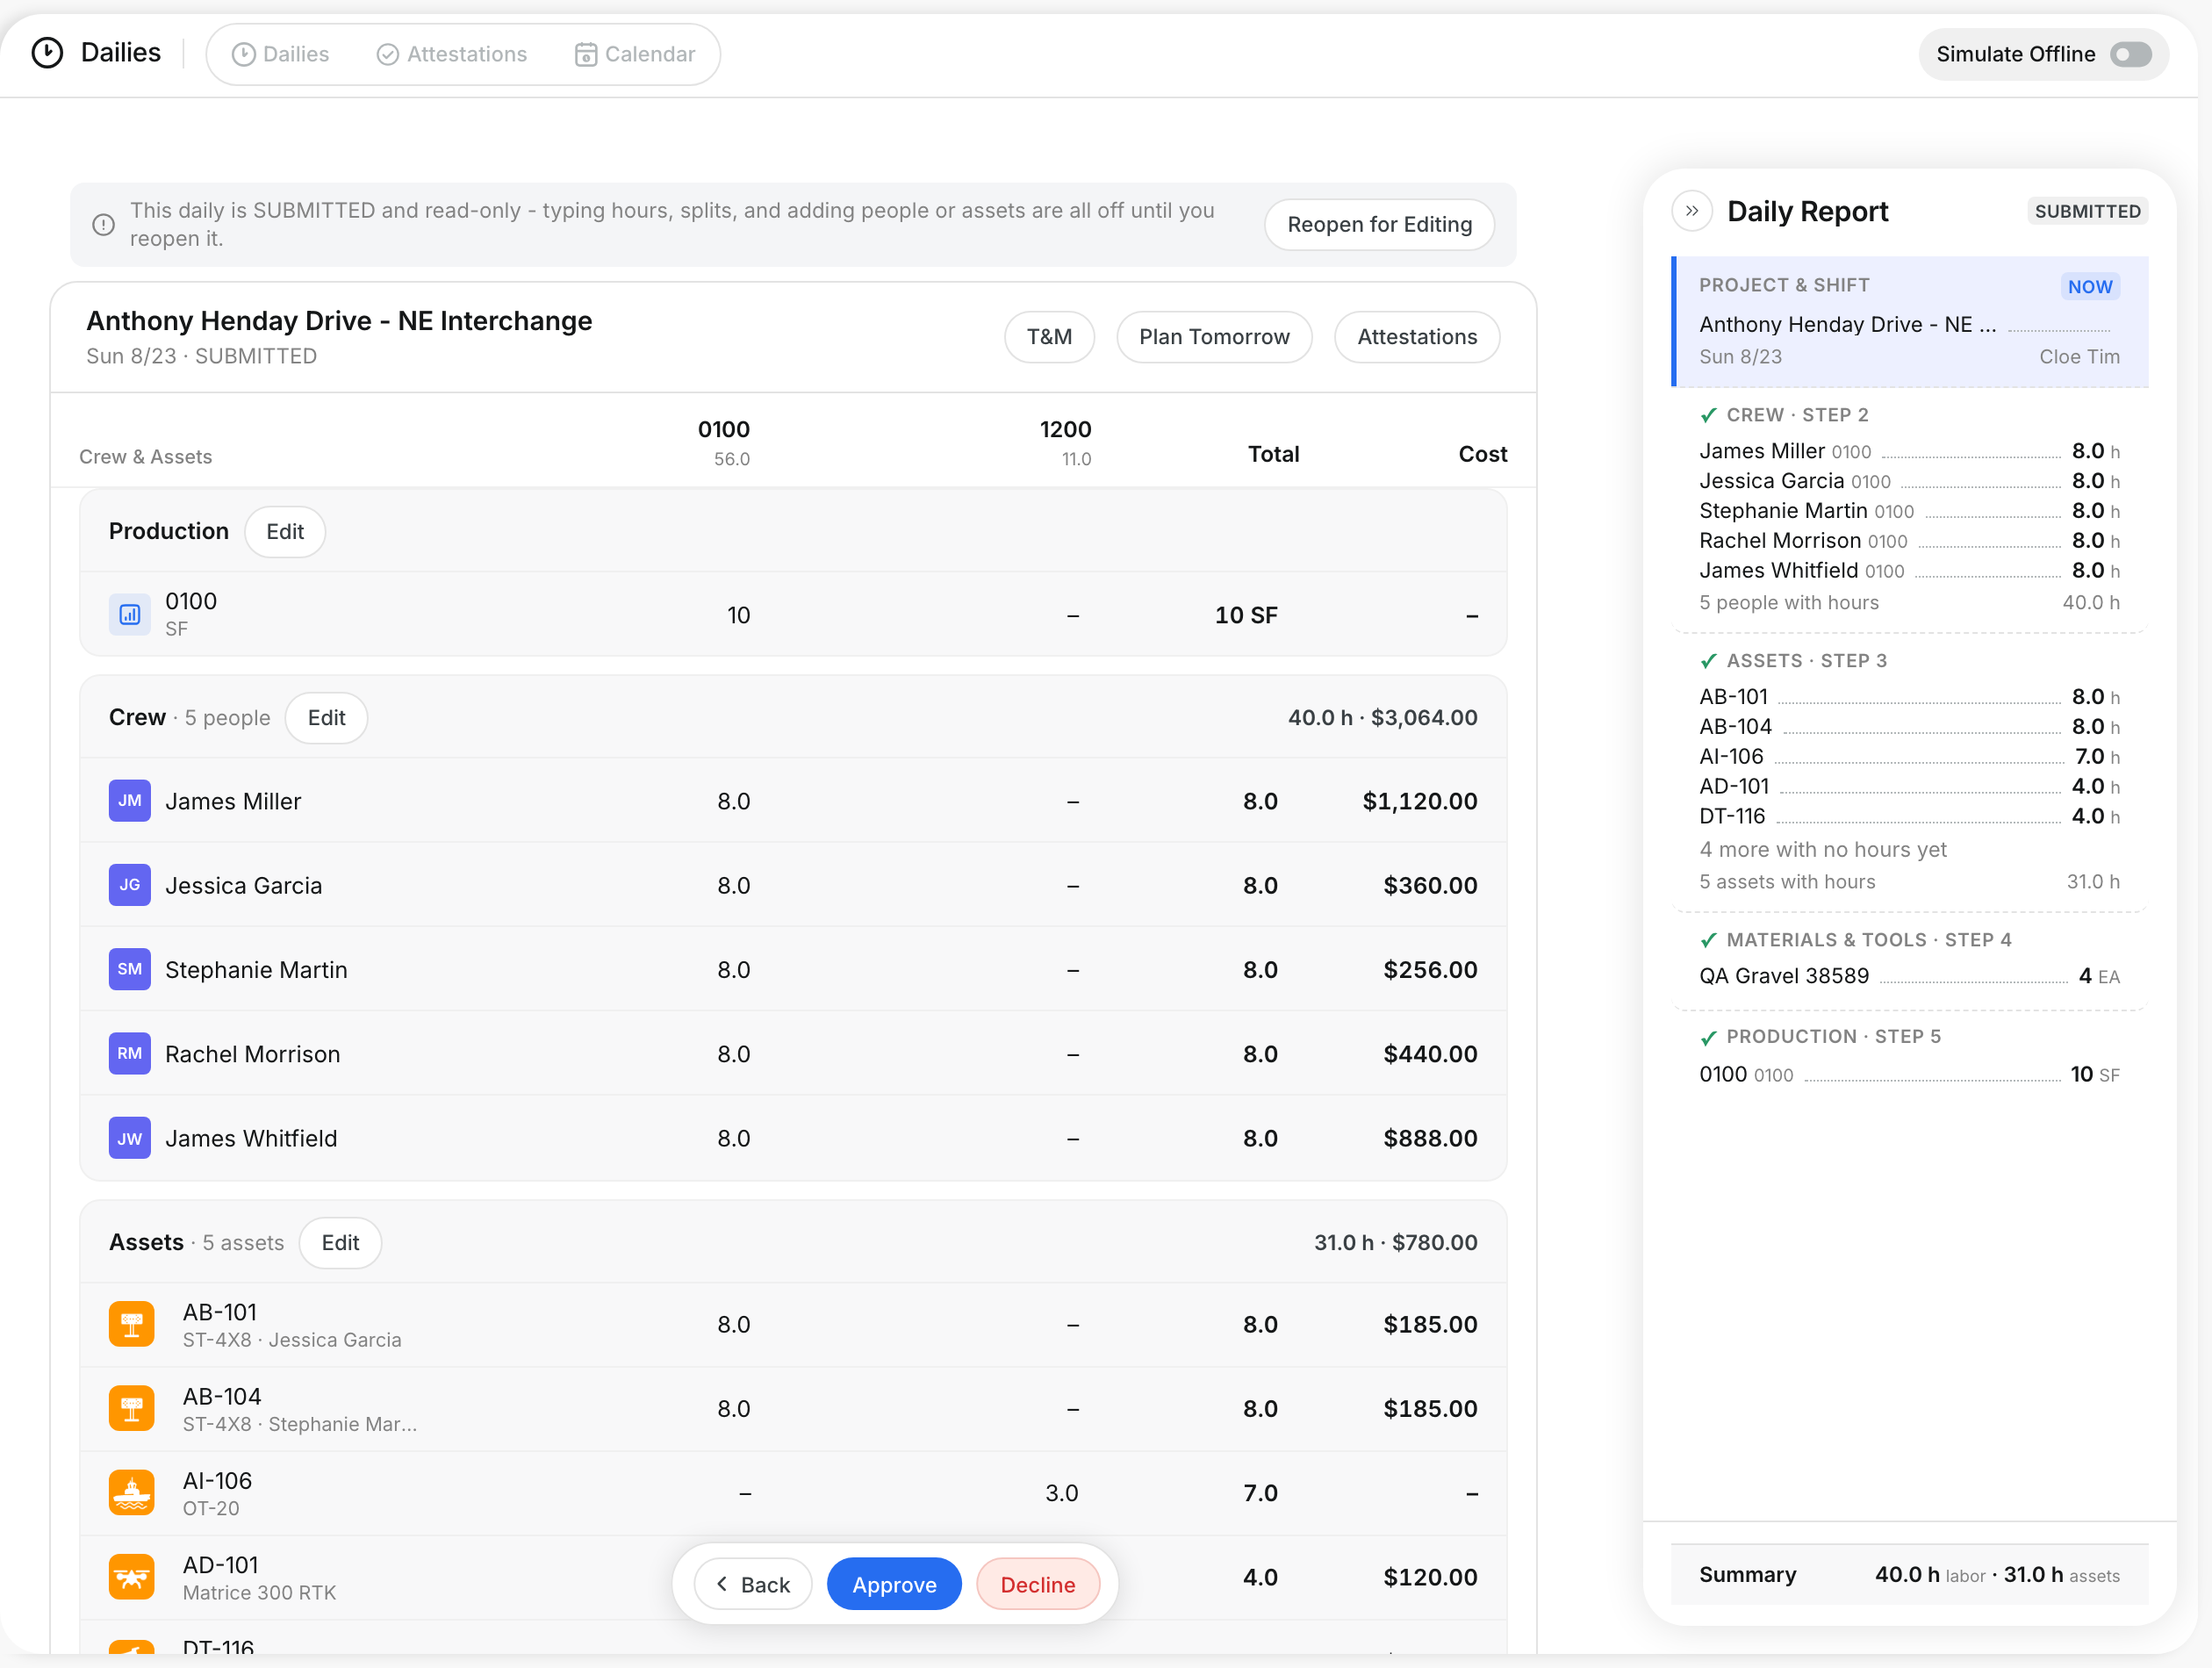Collapse the Daily Report panel chevron
Image resolution: width=2212 pixels, height=1668 pixels.
[x=1692, y=211]
